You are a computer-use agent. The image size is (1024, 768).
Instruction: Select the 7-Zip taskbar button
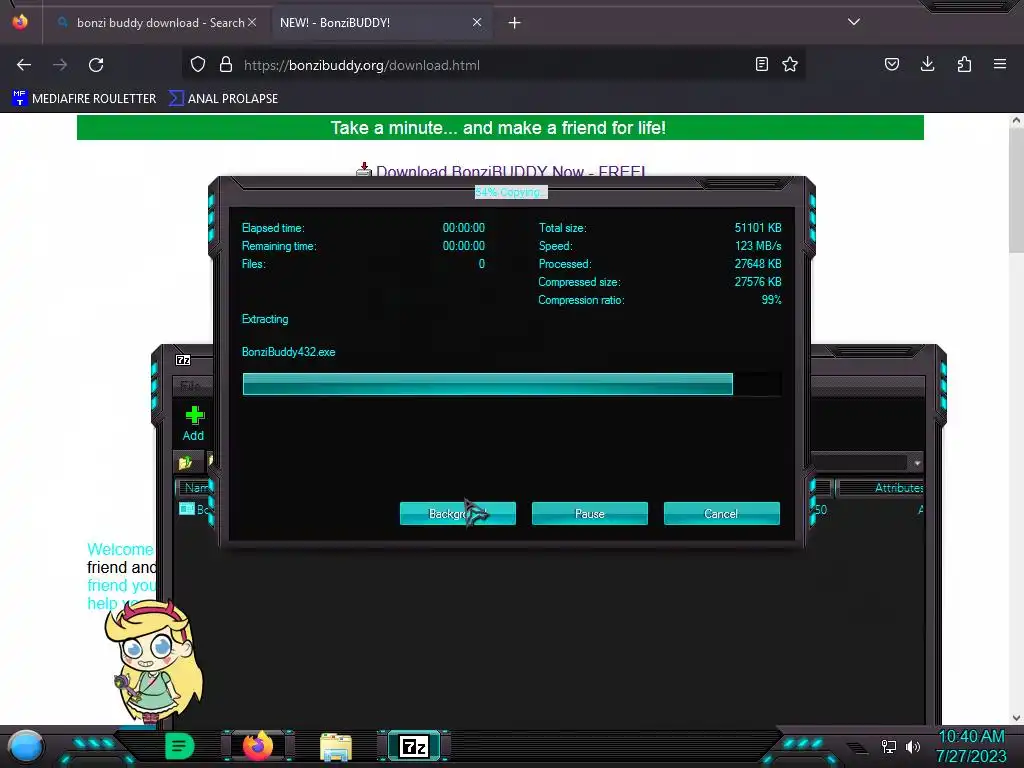coord(414,746)
